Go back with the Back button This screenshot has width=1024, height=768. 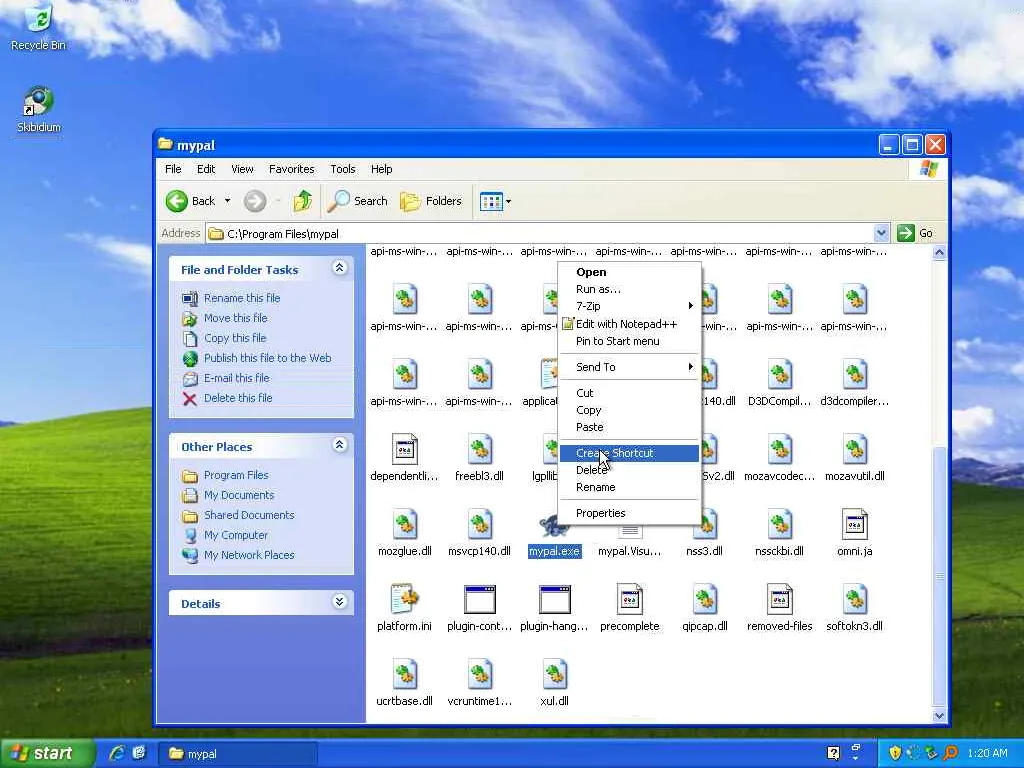pyautogui.click(x=190, y=201)
